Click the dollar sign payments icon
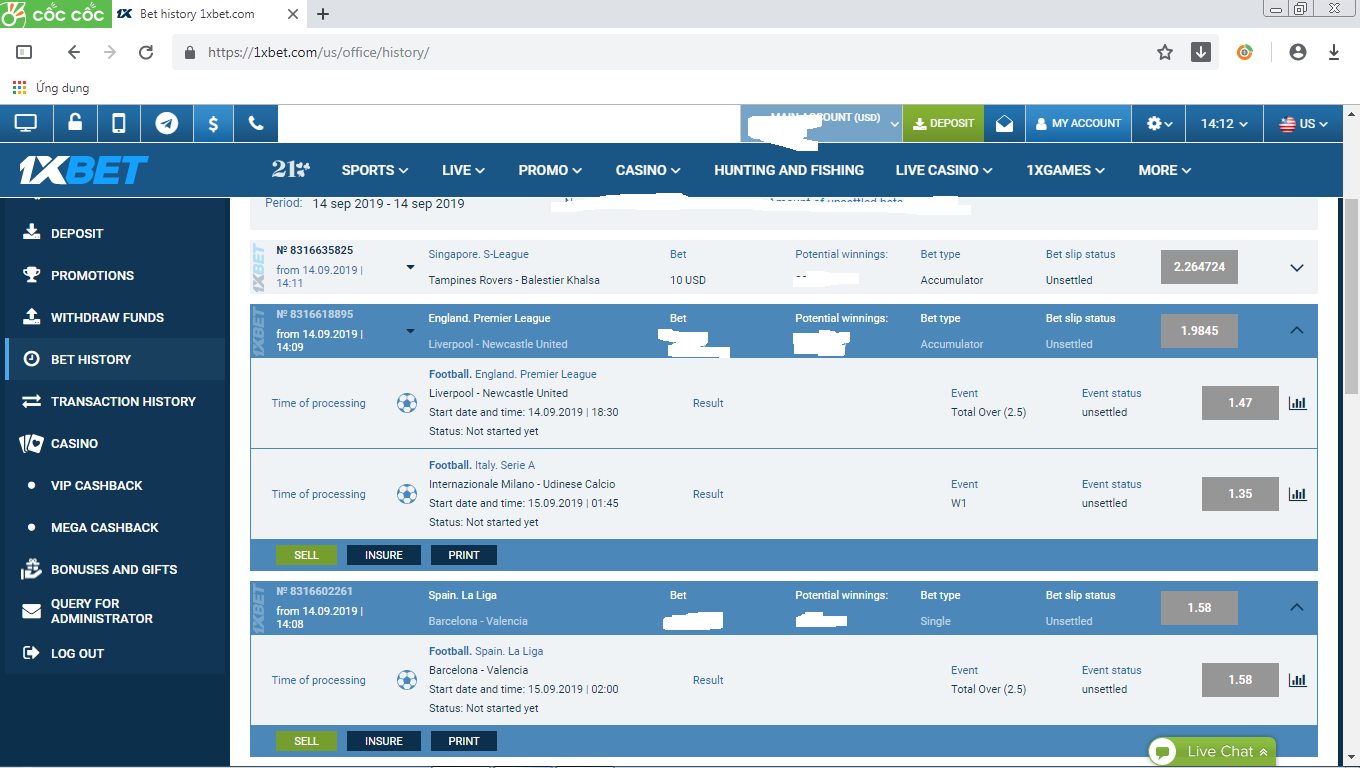This screenshot has height=768, width=1360. point(213,123)
